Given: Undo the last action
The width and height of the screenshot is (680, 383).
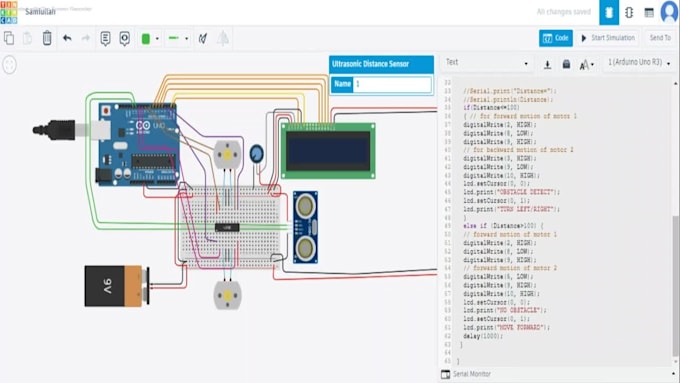Looking at the screenshot, I should point(67,38).
